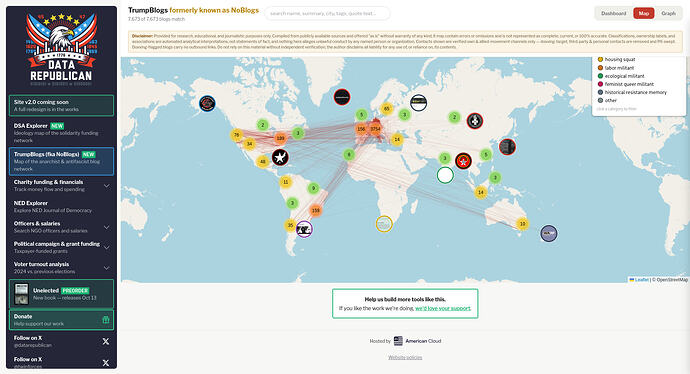
Task: Select the dark avatar marker over Japan
Action: 507,147
